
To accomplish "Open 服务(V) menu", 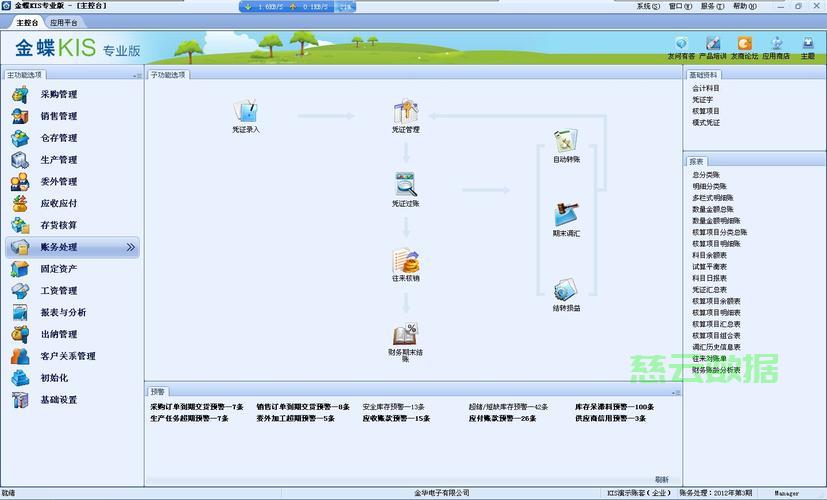I will coord(713,6).
